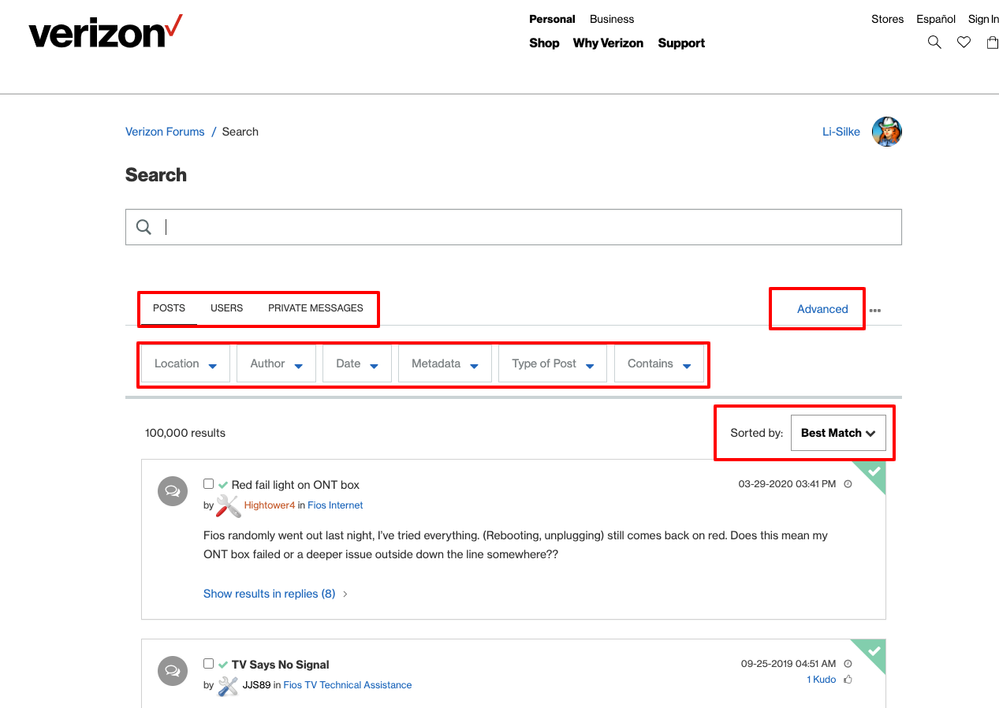Click the clock icon beside 09-25-2019 date

[848, 664]
